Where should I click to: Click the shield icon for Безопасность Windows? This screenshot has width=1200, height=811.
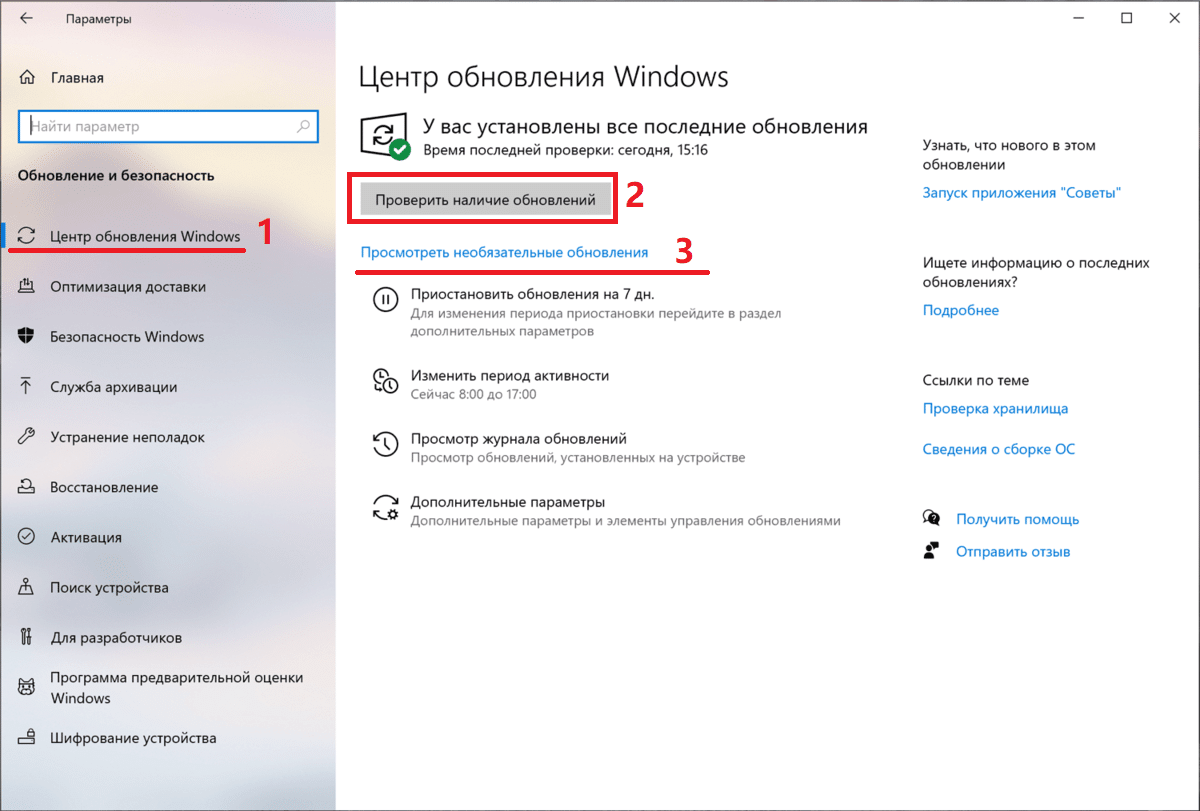coord(28,337)
